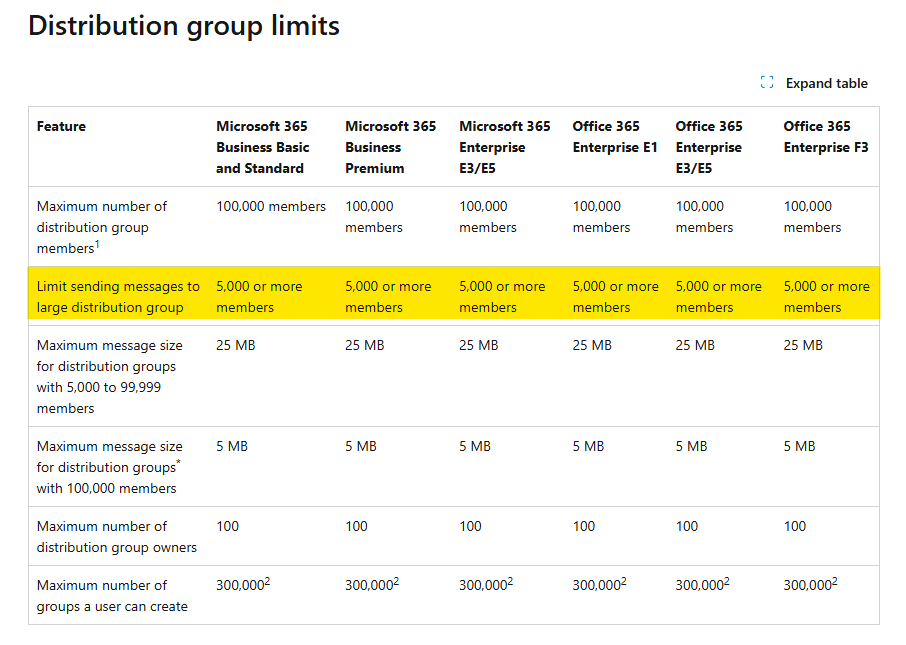Click 5 MB cell under Business Premium
The width and height of the screenshot is (906, 645).
[361, 446]
